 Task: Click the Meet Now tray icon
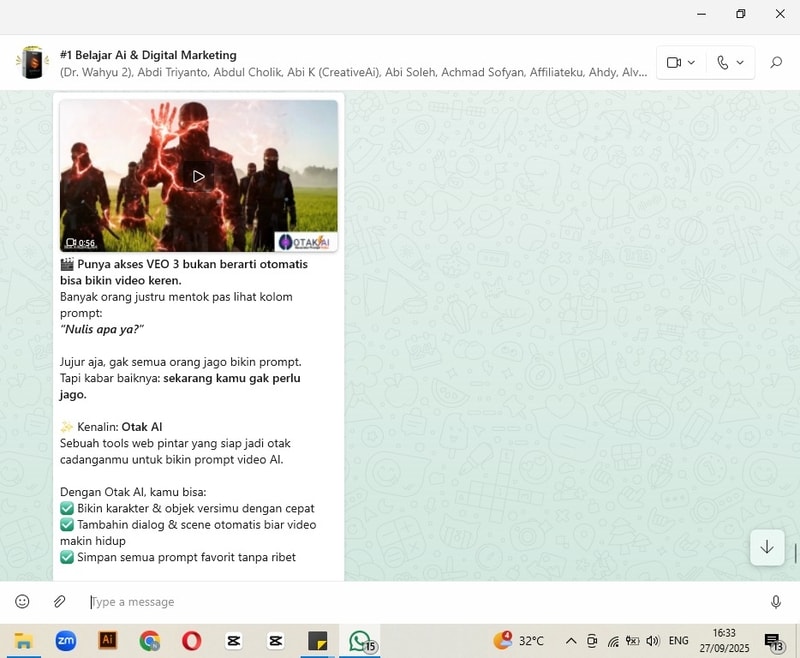pyautogui.click(x=592, y=641)
